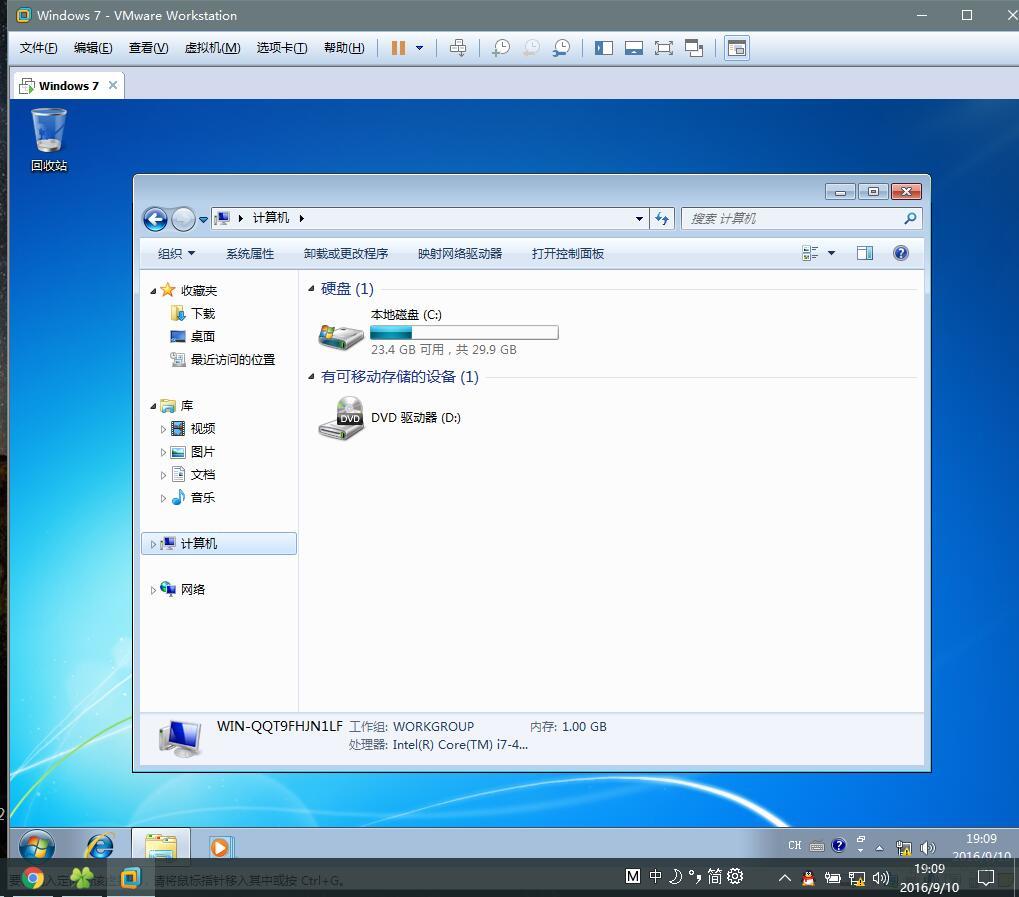Viewport: 1019px width, 897px height.
Task: Click the 搜索 计算机 search field
Action: tap(795, 218)
